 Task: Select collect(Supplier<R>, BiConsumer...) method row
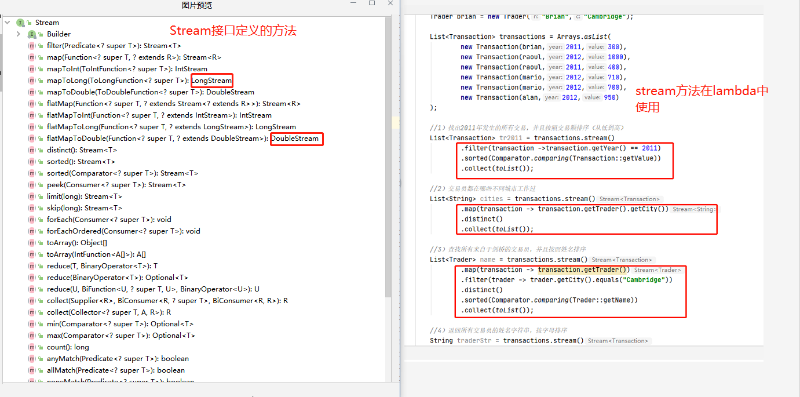click(x=167, y=301)
